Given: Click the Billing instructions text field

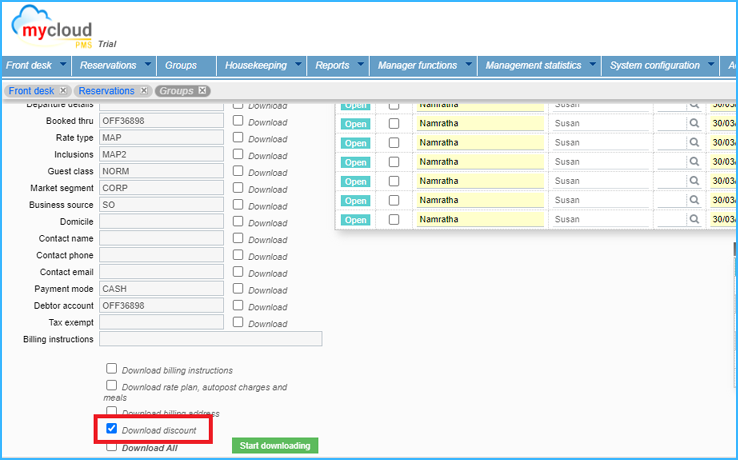Looking at the screenshot, I should 210,339.
